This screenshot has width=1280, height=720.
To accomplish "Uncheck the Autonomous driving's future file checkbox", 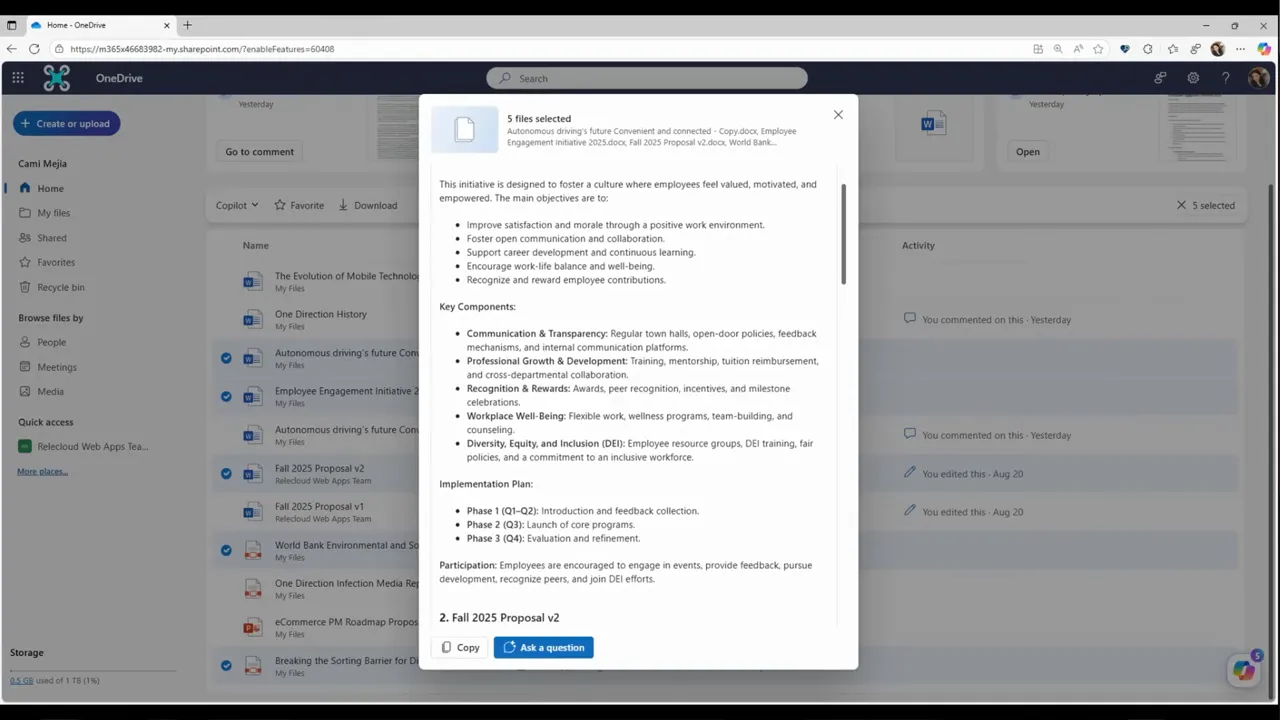I will 226,358.
